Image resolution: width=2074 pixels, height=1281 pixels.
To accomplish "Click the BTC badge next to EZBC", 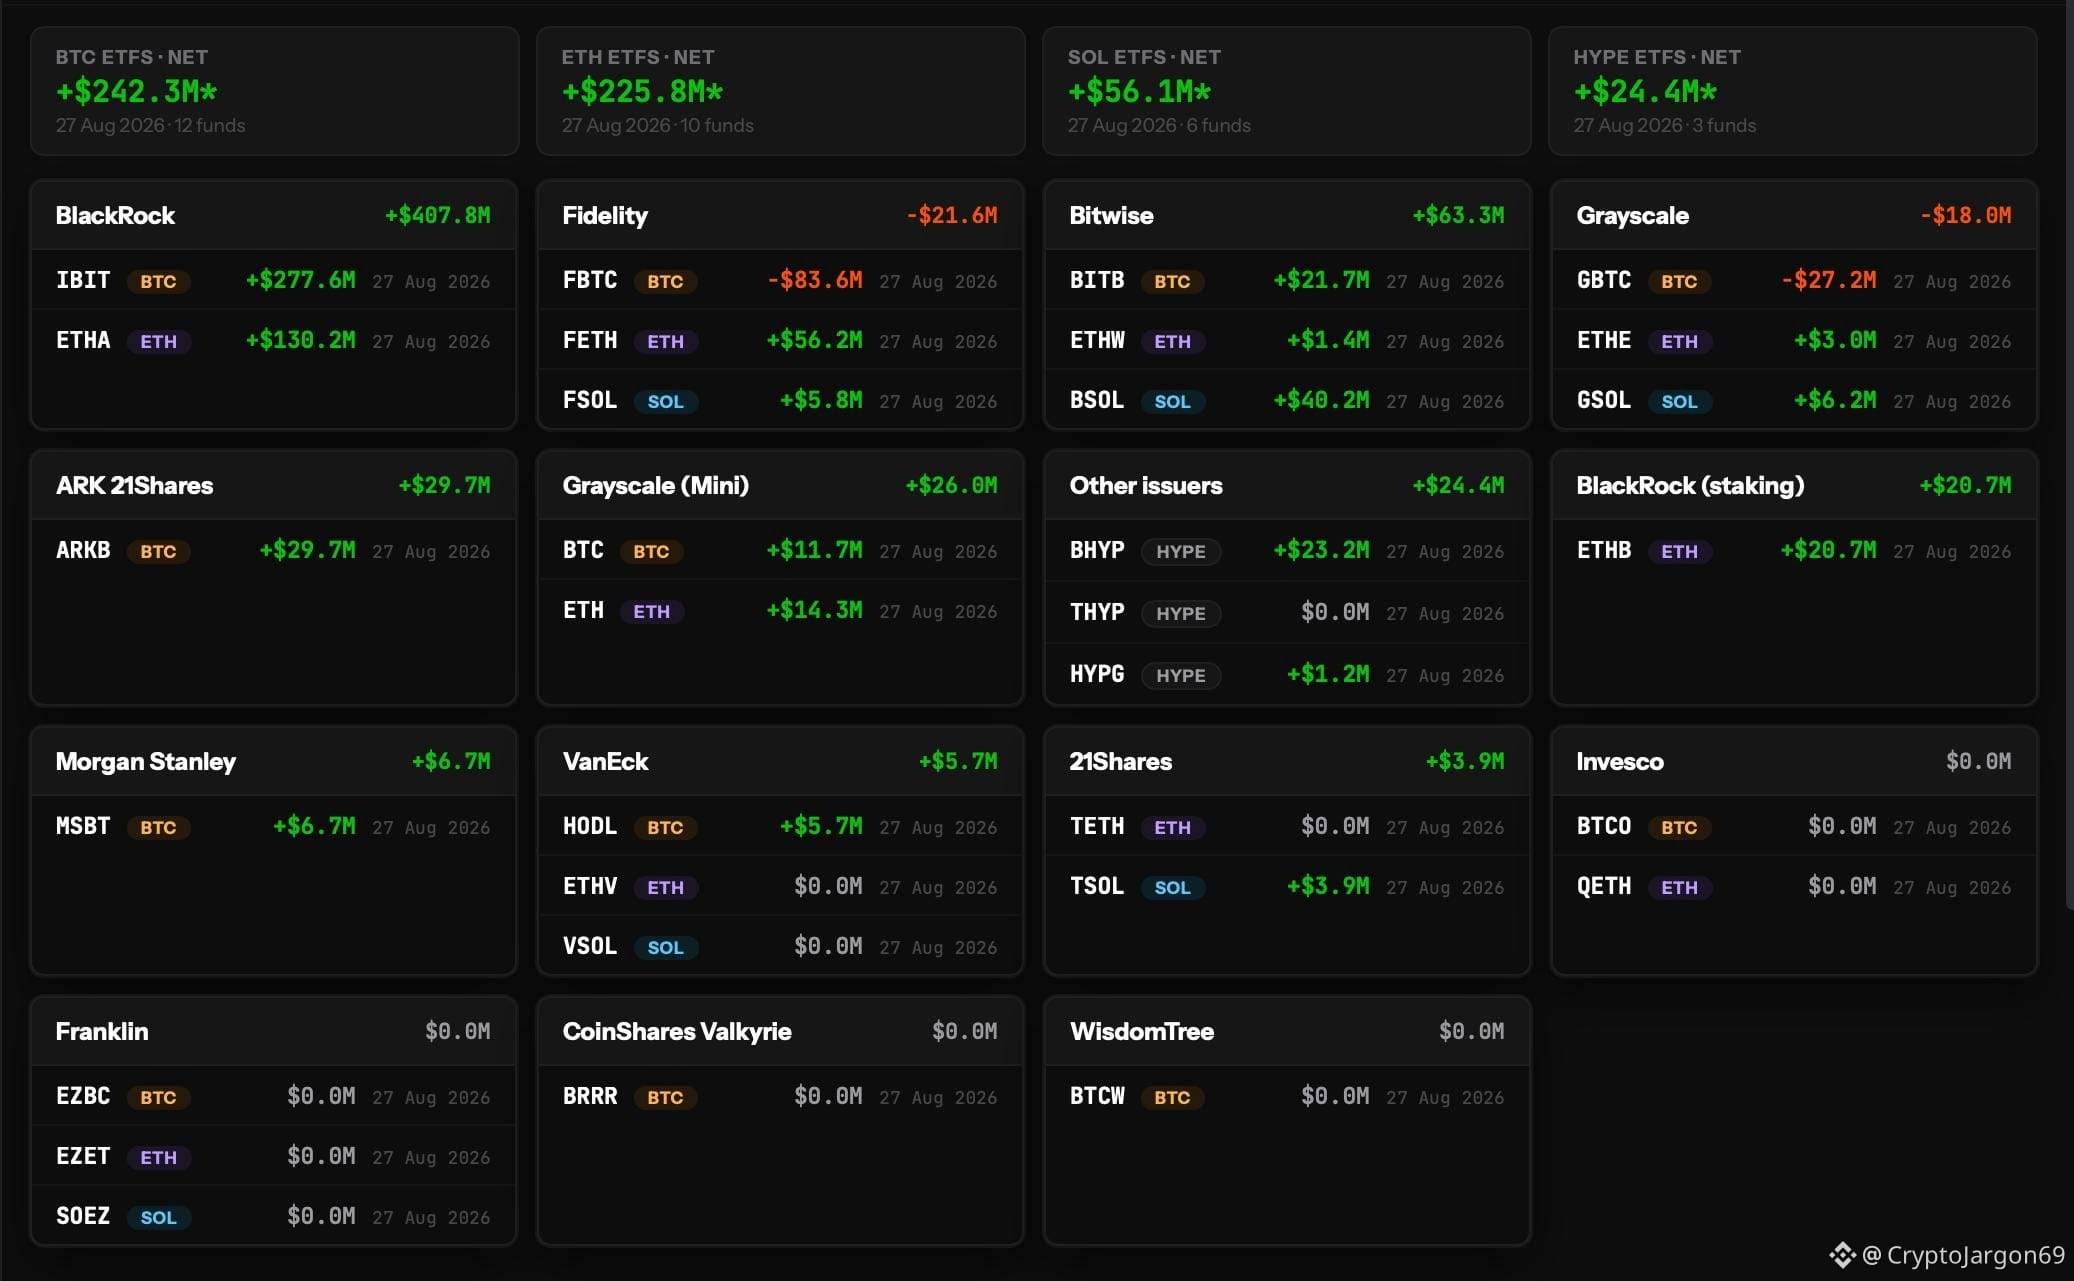I will (x=158, y=1097).
